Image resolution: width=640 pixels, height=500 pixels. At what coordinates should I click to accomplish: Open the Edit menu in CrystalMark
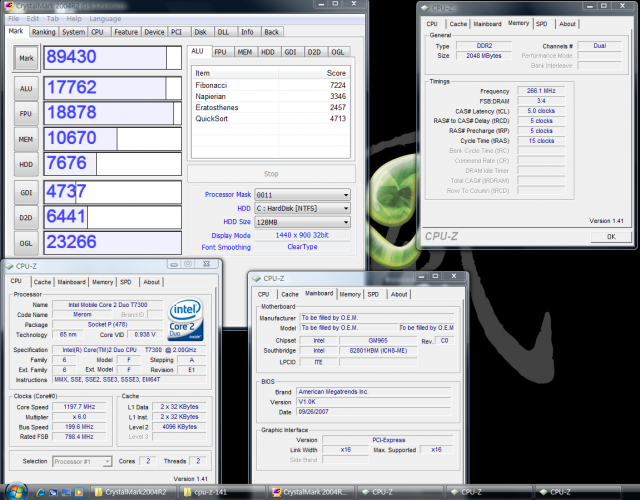point(33,19)
